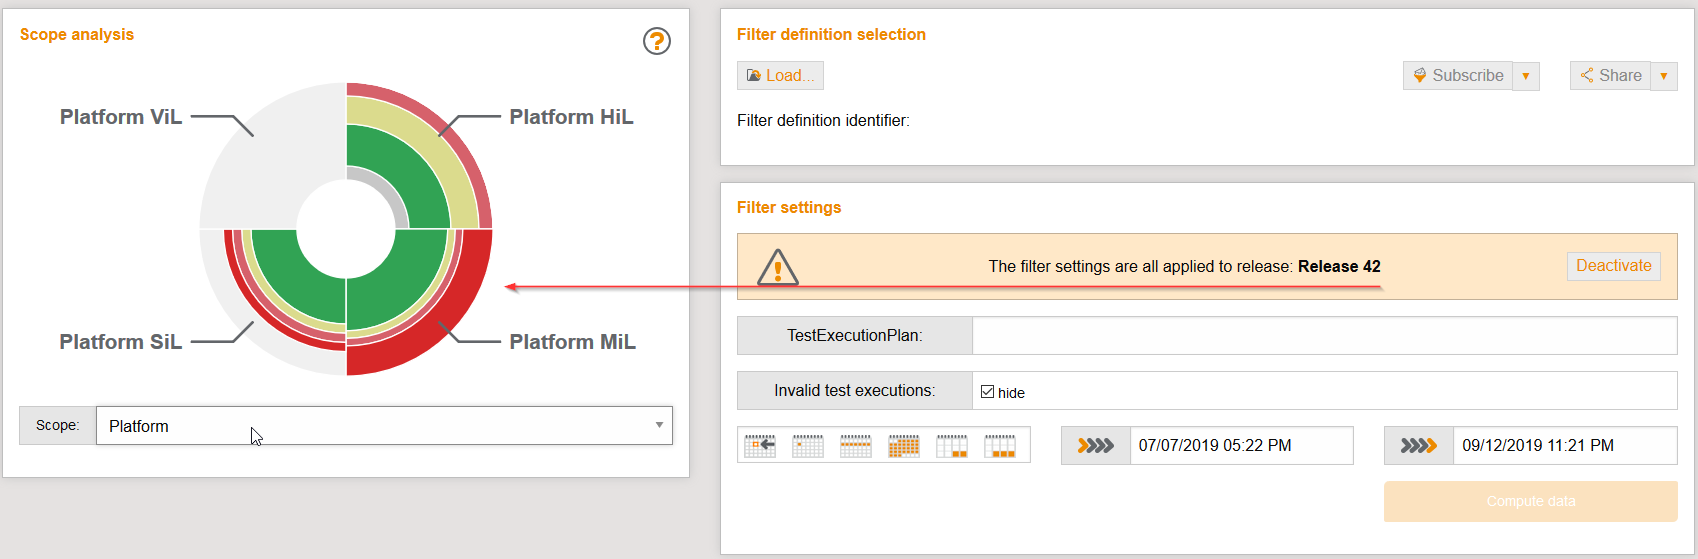Click the start date arrows icon
The image size is (1698, 559).
pos(1096,446)
